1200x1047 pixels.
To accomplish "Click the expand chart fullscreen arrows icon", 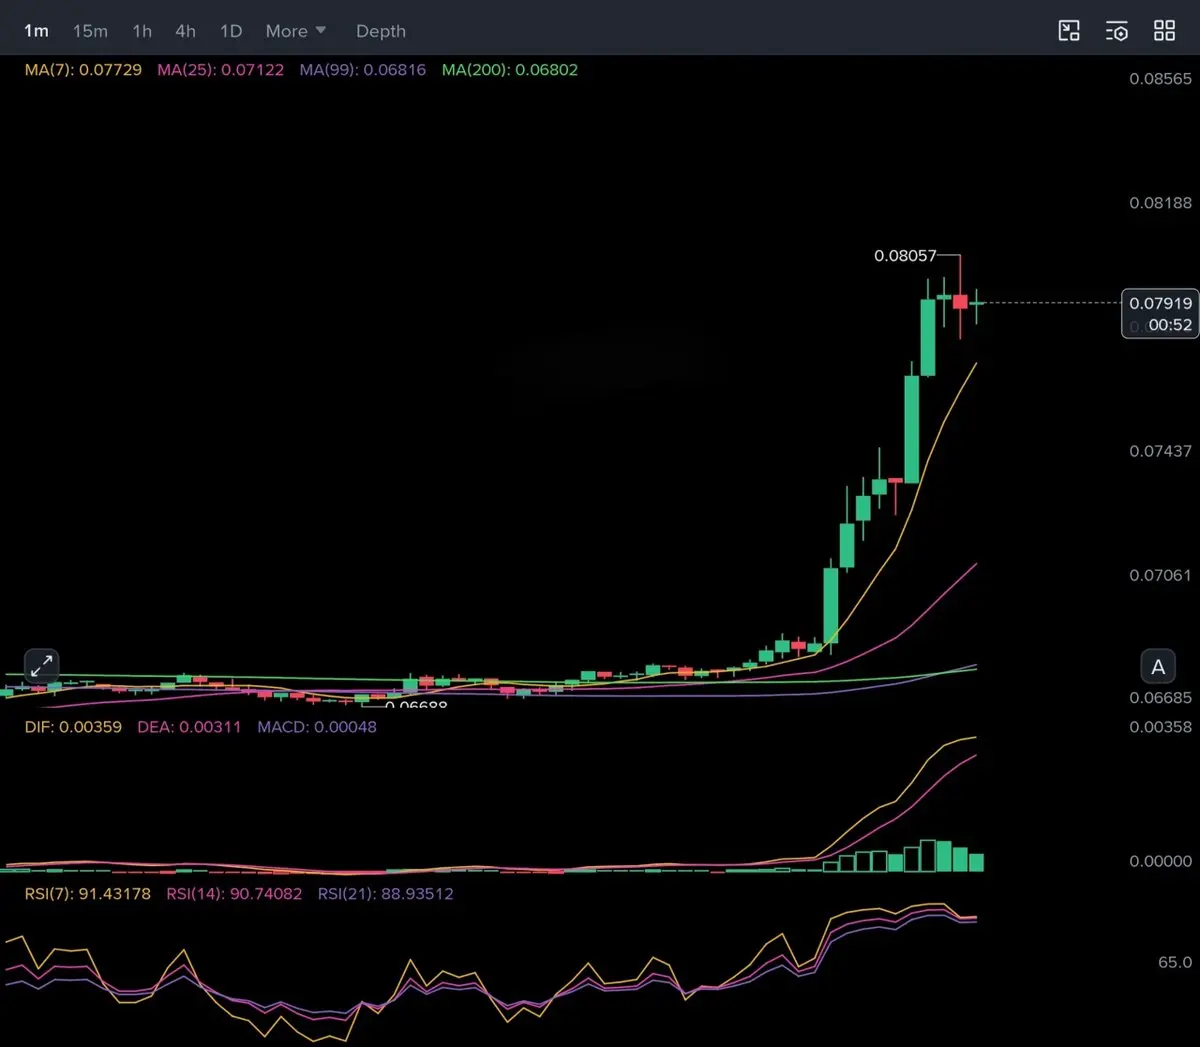I will tap(41, 665).
